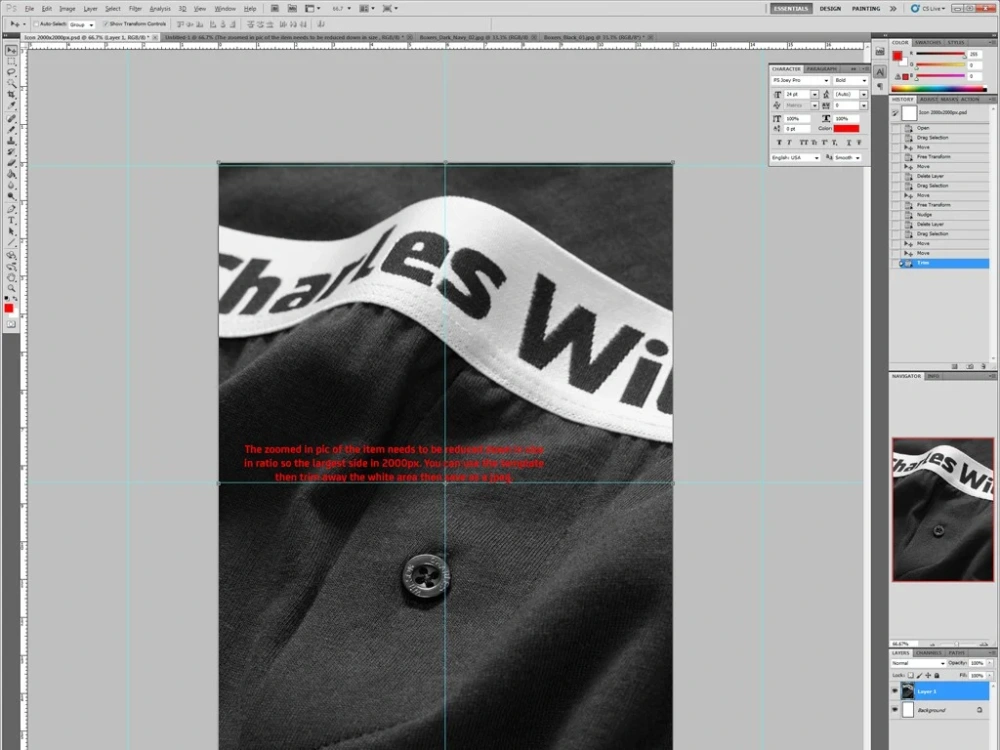The image size is (1000, 750).
Task: Select the Path Selection tool
Action: 11,232
